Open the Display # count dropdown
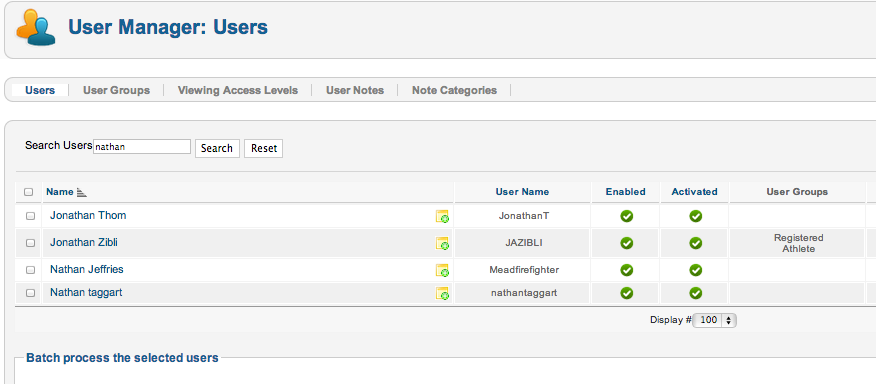The image size is (876, 384). coord(715,320)
